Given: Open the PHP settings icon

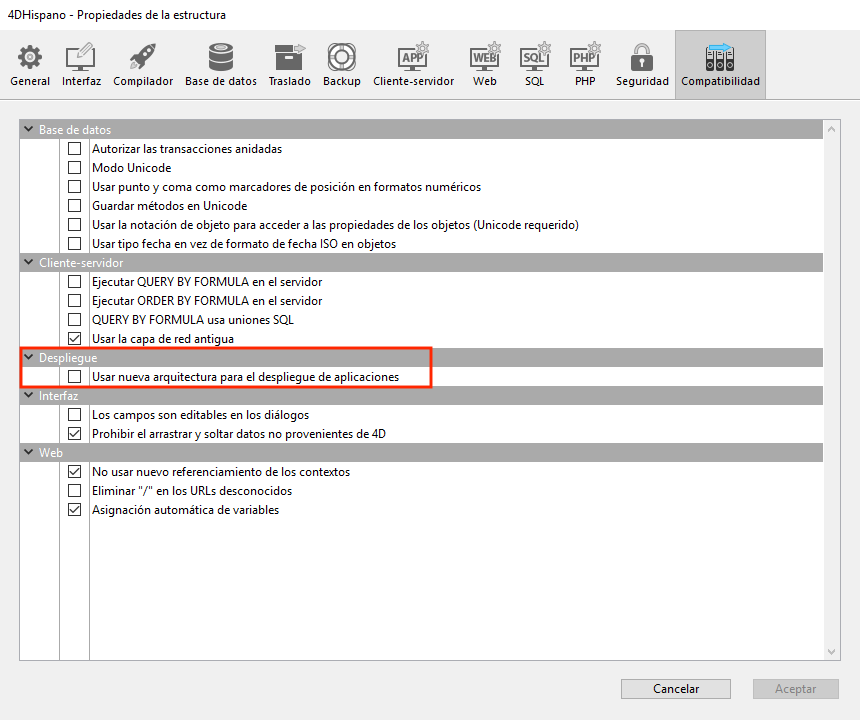Looking at the screenshot, I should (x=585, y=57).
